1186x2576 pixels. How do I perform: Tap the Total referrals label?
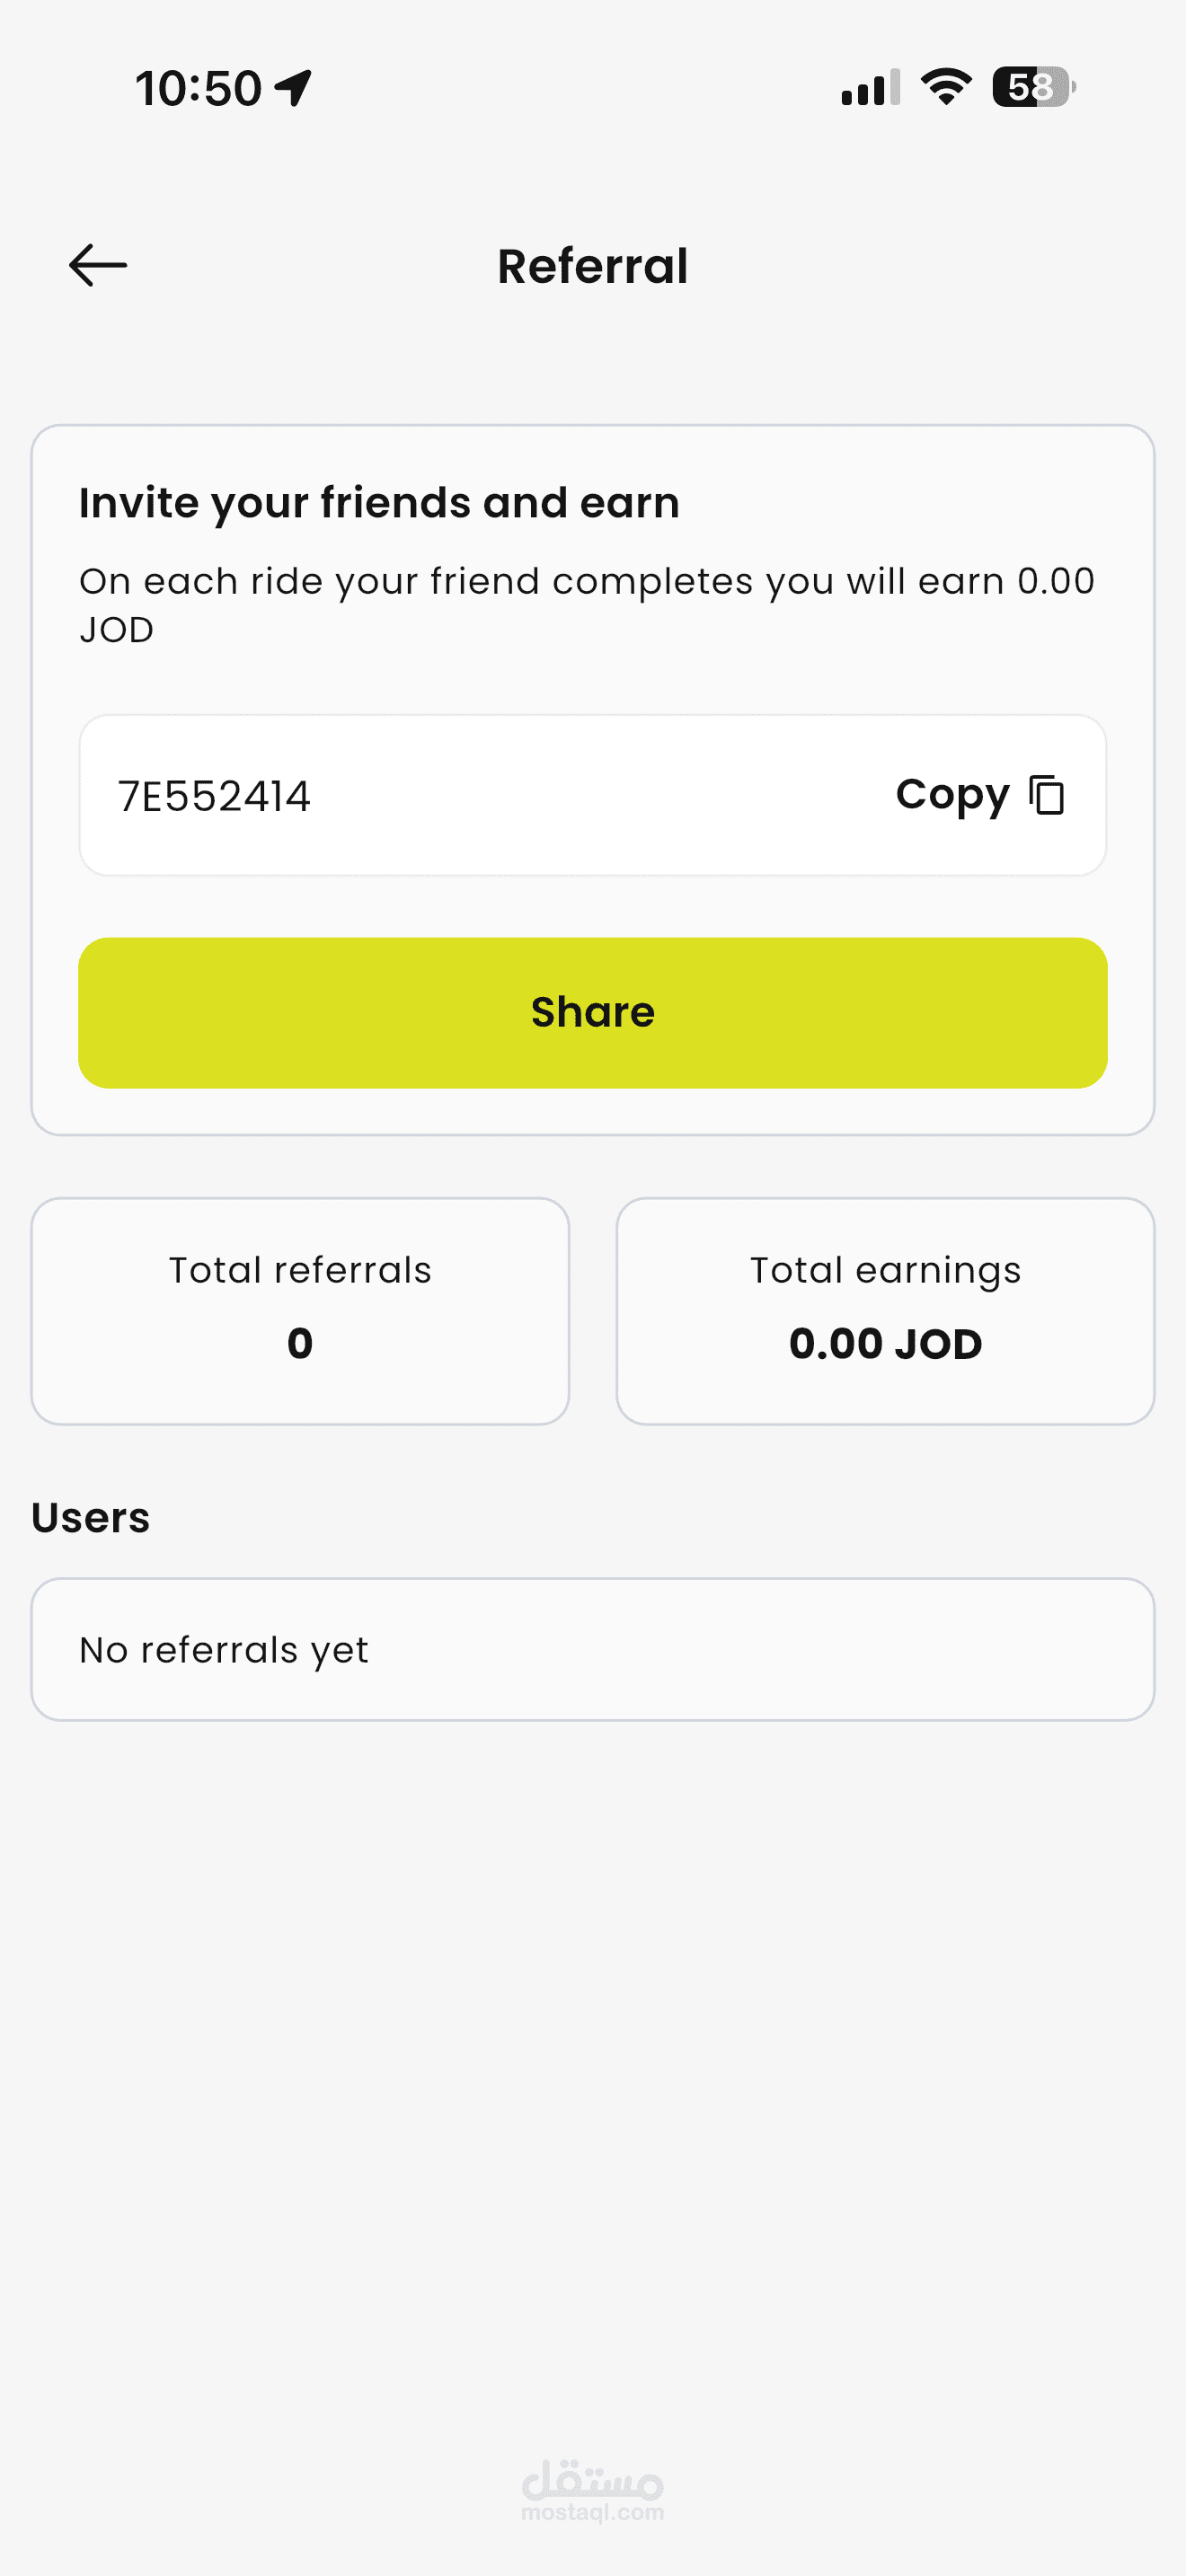coord(300,1270)
